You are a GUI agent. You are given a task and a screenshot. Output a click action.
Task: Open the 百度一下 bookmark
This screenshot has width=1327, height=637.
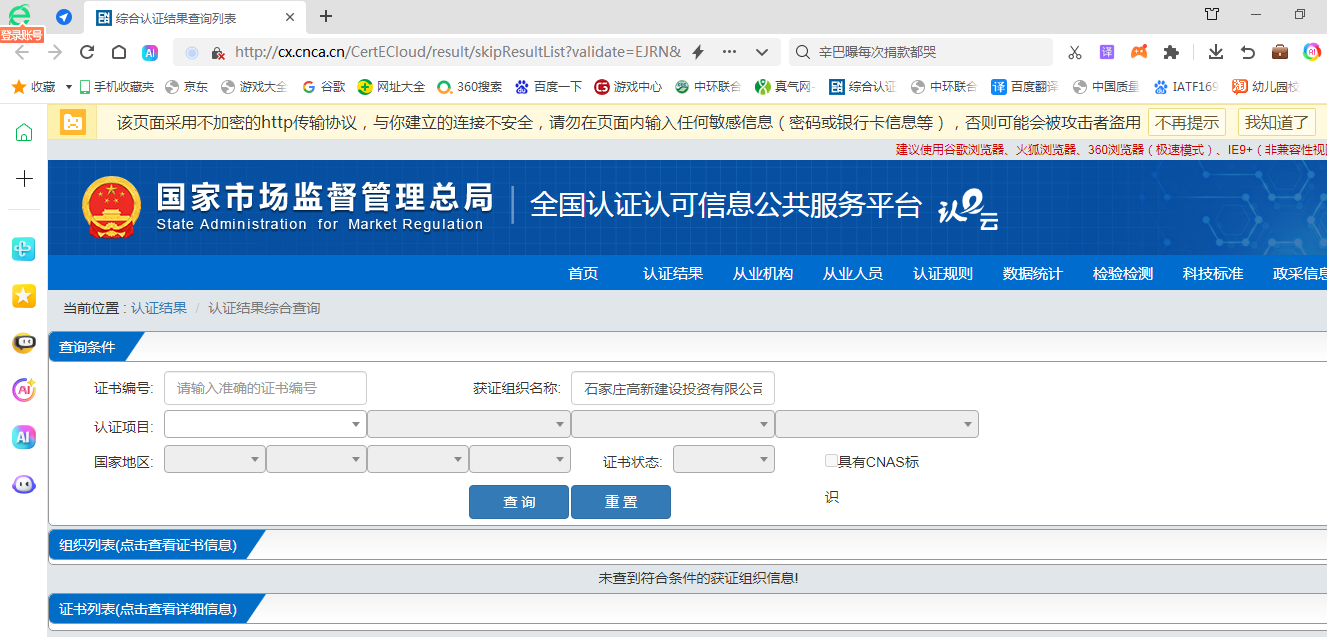(548, 87)
